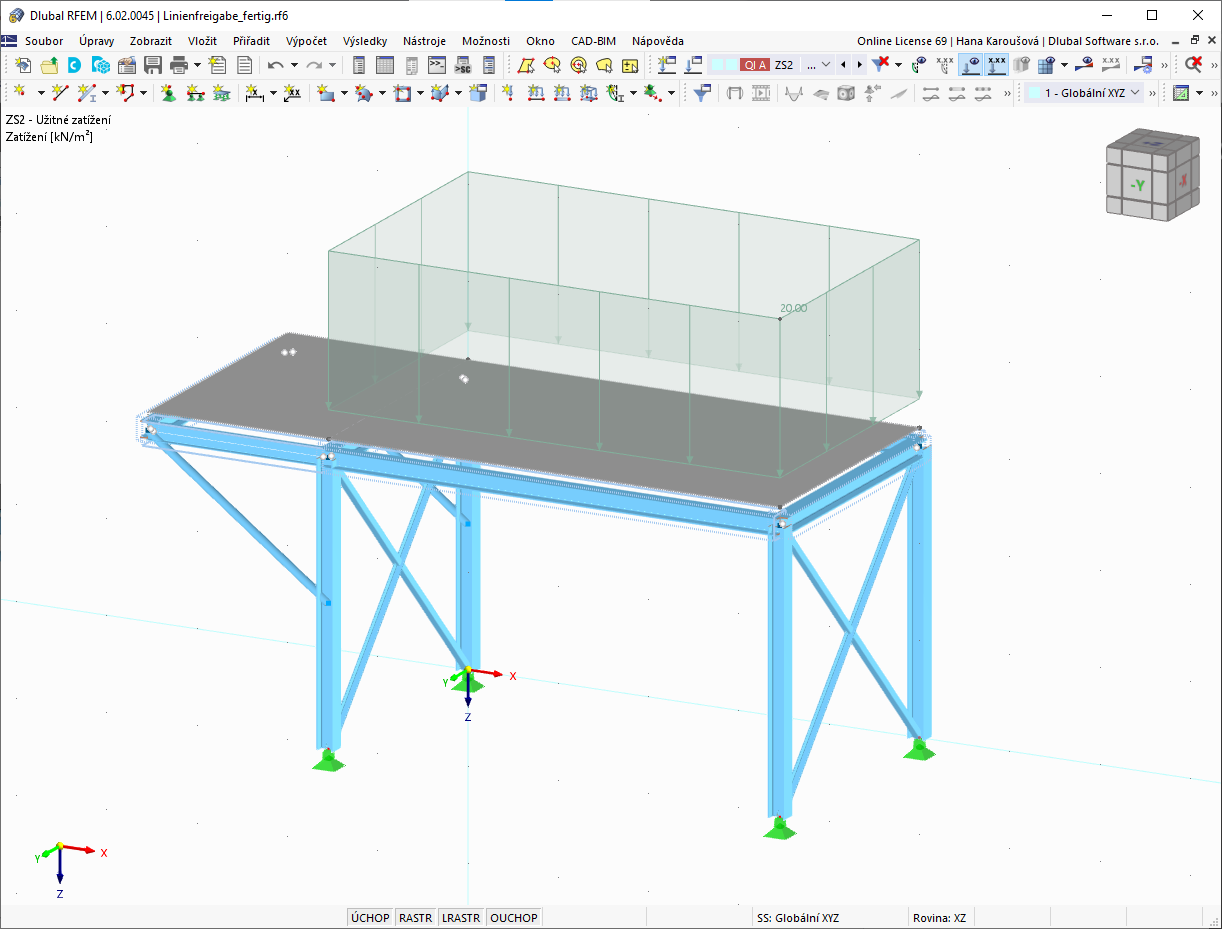Open the Dlubal Center blue C icon
This screenshot has width=1222, height=929.
(x=74, y=65)
